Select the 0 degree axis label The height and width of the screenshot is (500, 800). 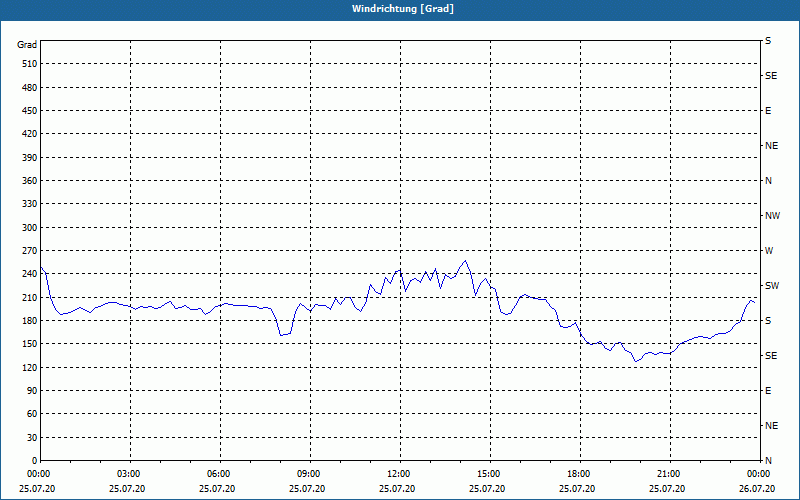[35, 460]
